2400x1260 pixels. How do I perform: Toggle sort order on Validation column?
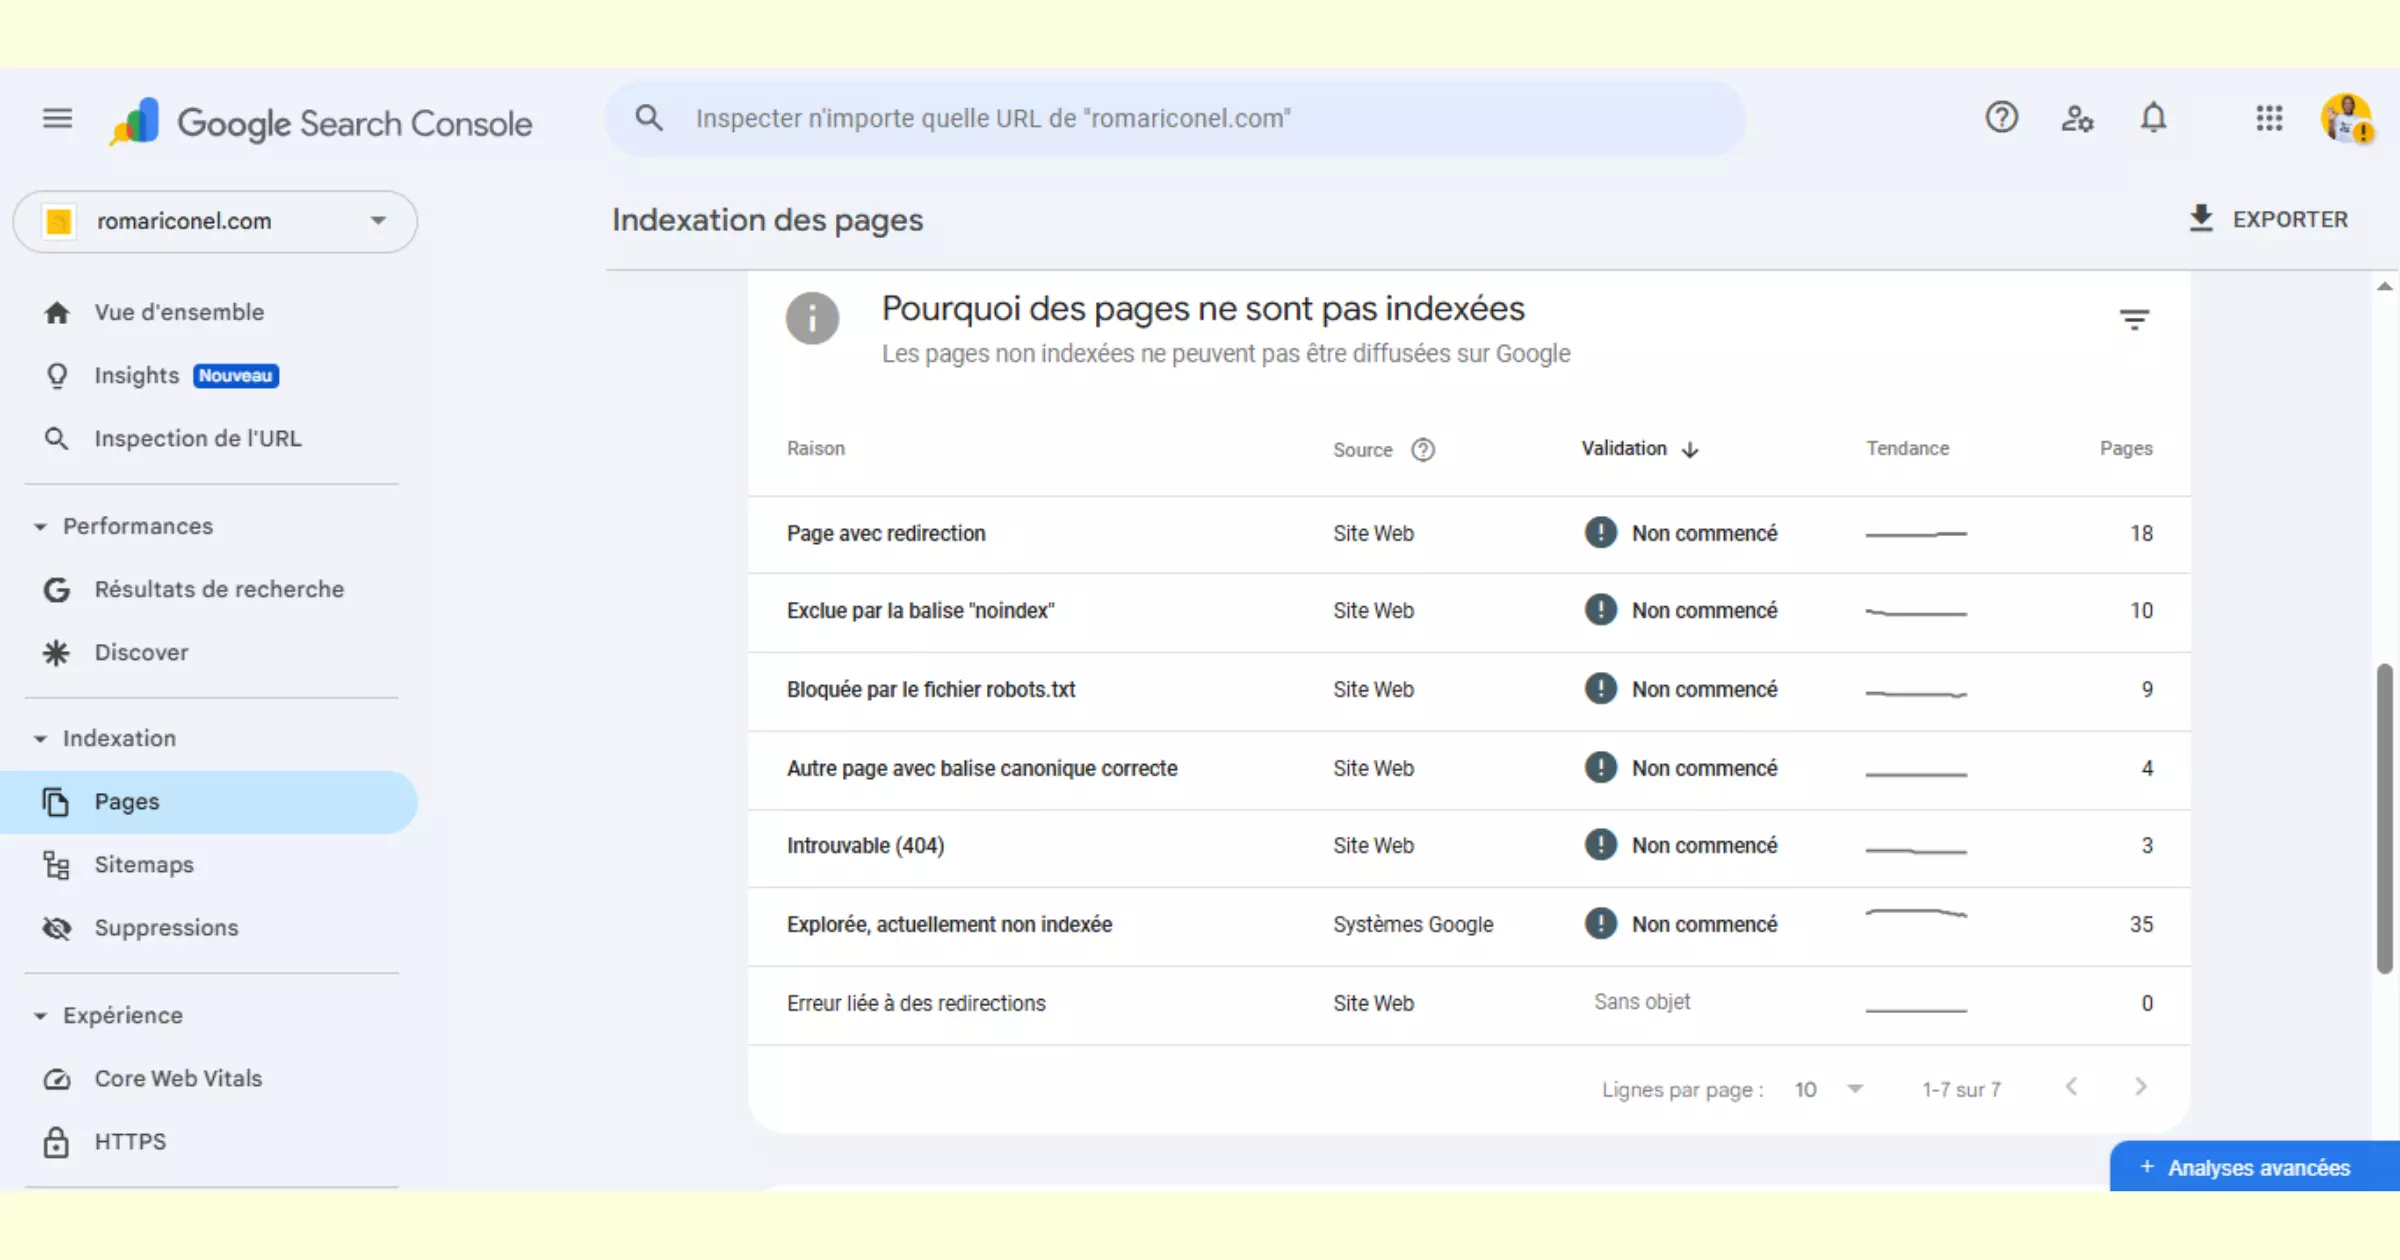(x=1638, y=448)
